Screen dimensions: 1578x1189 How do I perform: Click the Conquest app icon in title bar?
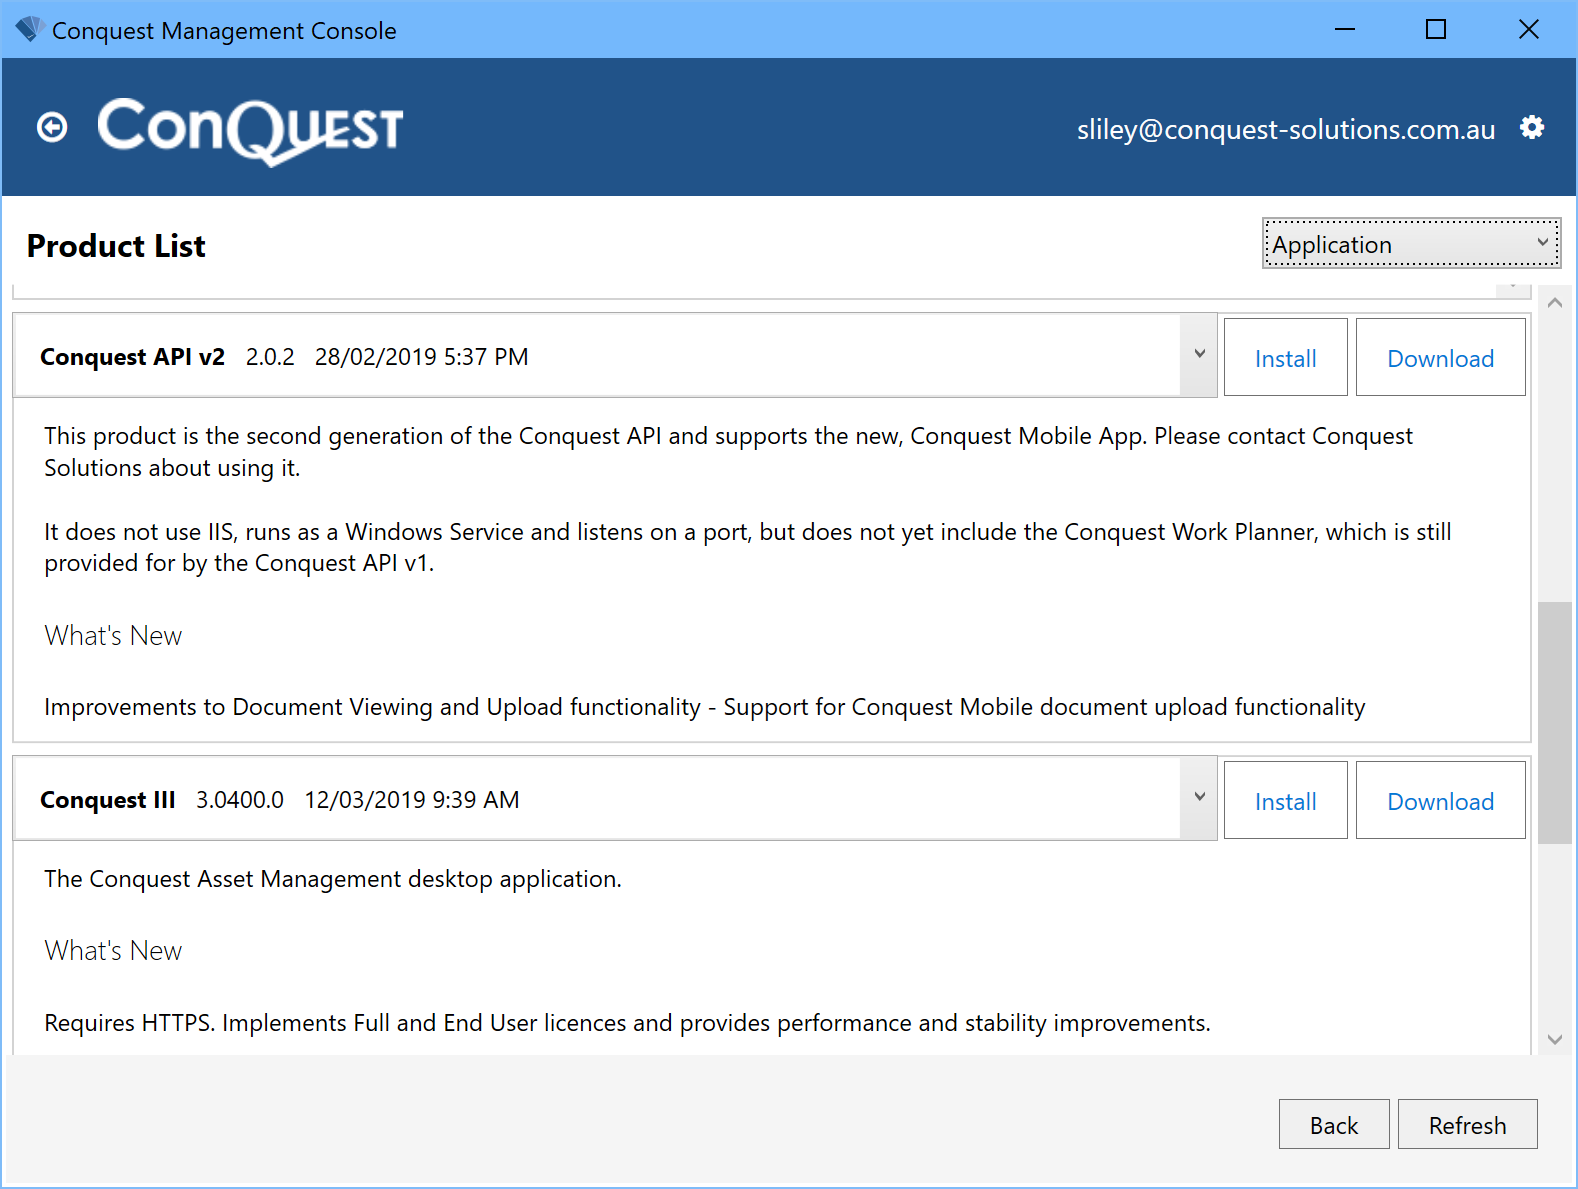(28, 30)
